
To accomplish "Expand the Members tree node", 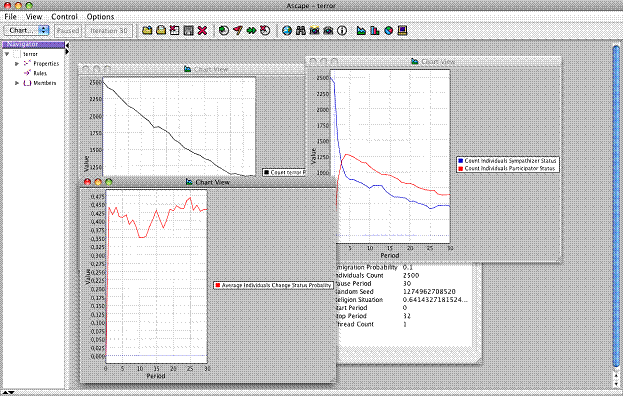I will [x=17, y=83].
